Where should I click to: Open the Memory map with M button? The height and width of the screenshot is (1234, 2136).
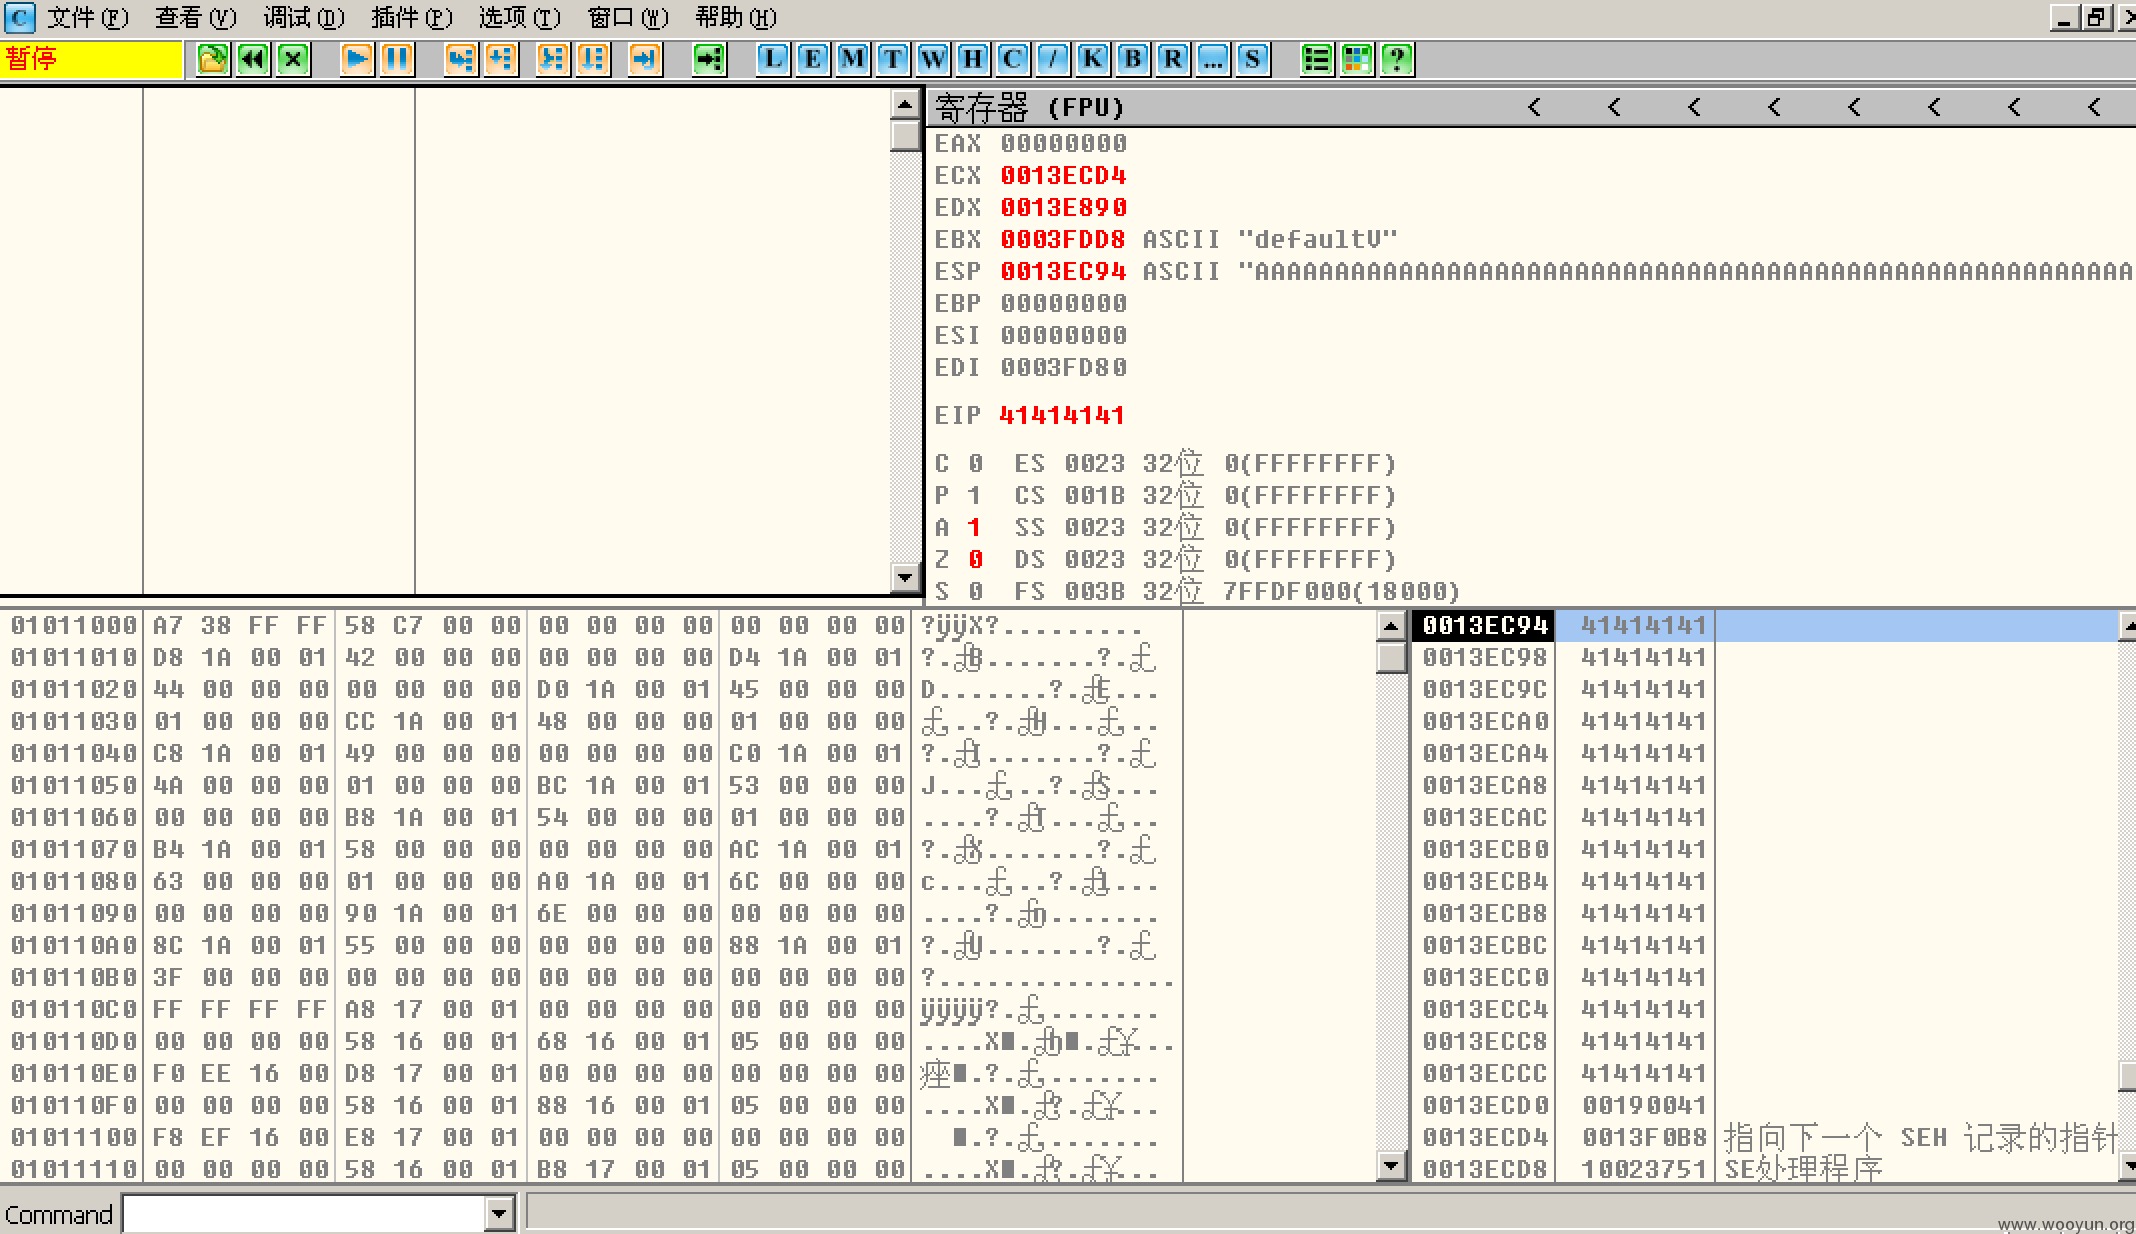[x=853, y=59]
